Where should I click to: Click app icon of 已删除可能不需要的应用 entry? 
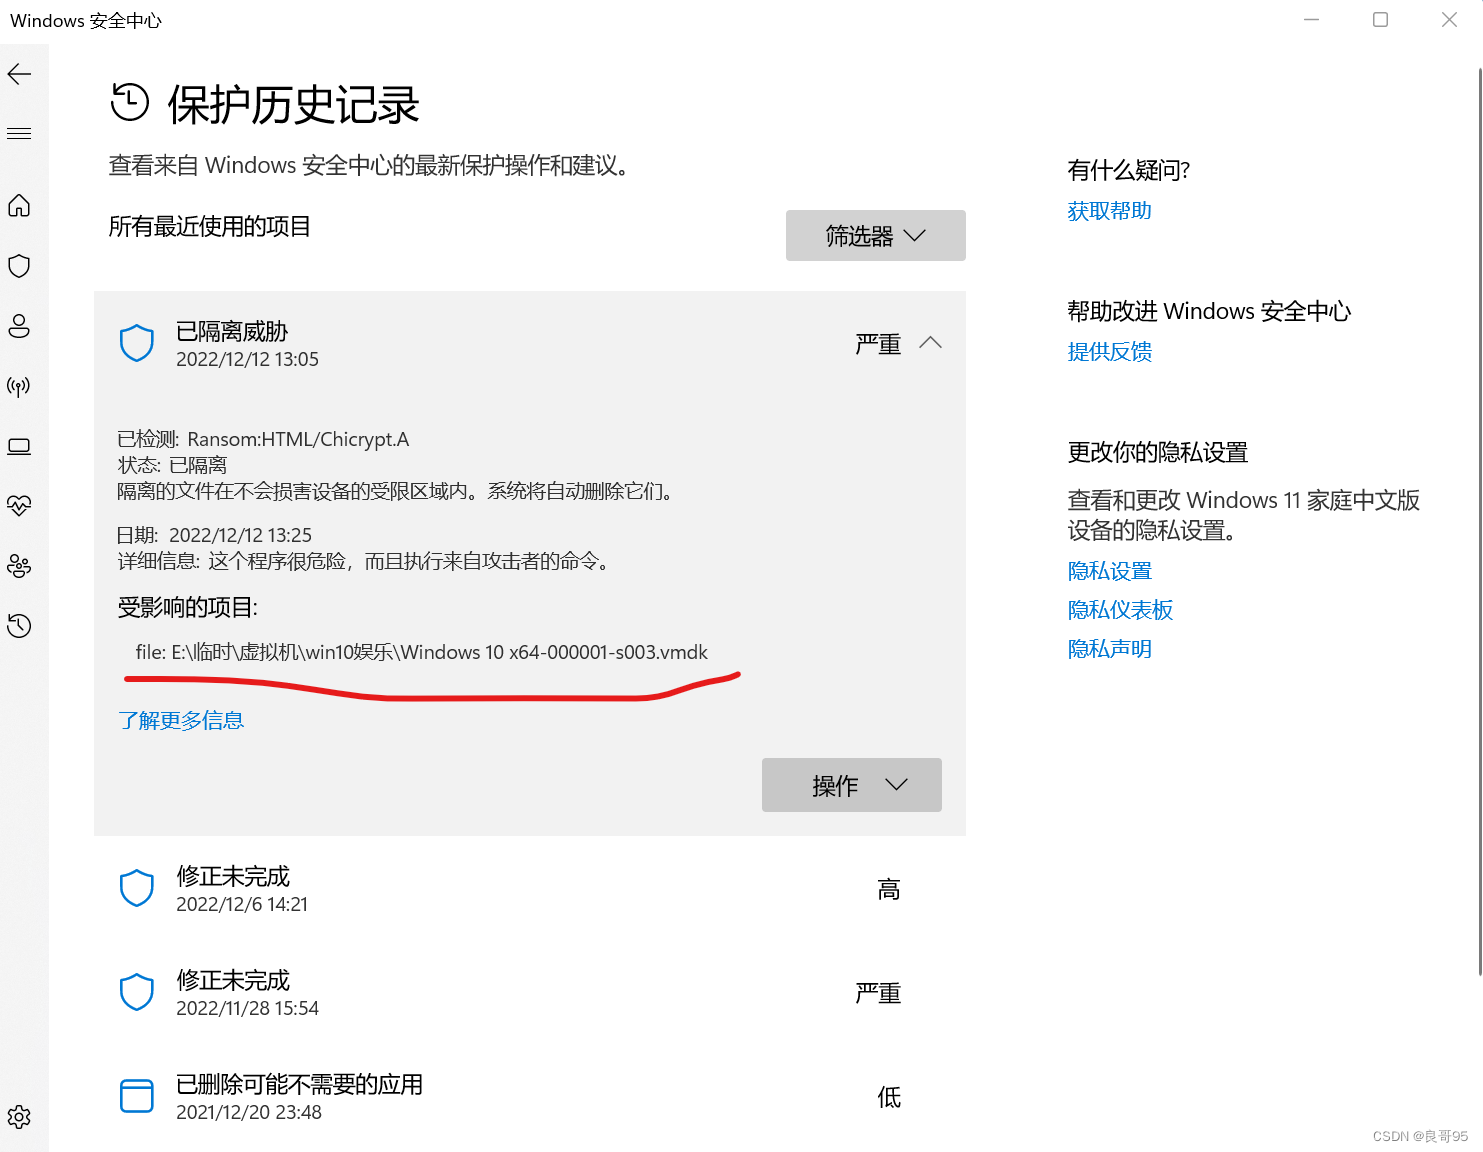coord(137,1096)
